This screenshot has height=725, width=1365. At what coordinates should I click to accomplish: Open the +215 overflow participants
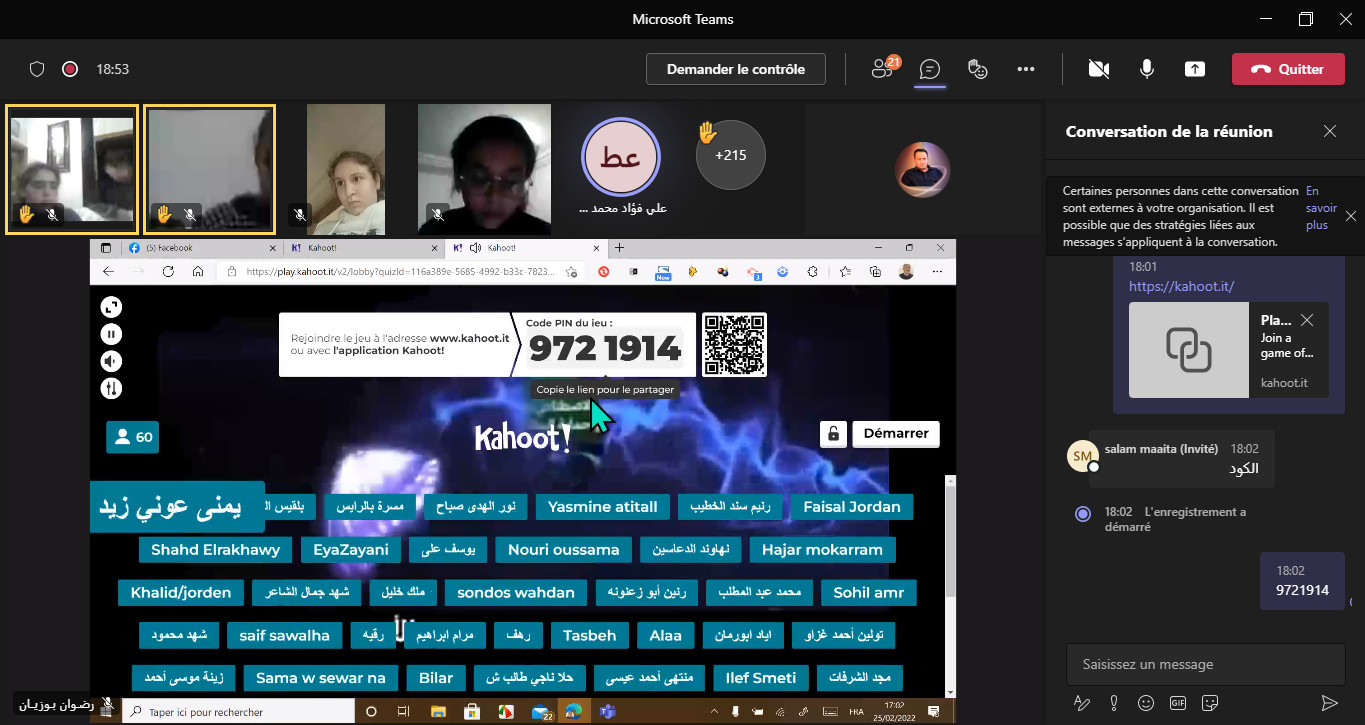730,155
